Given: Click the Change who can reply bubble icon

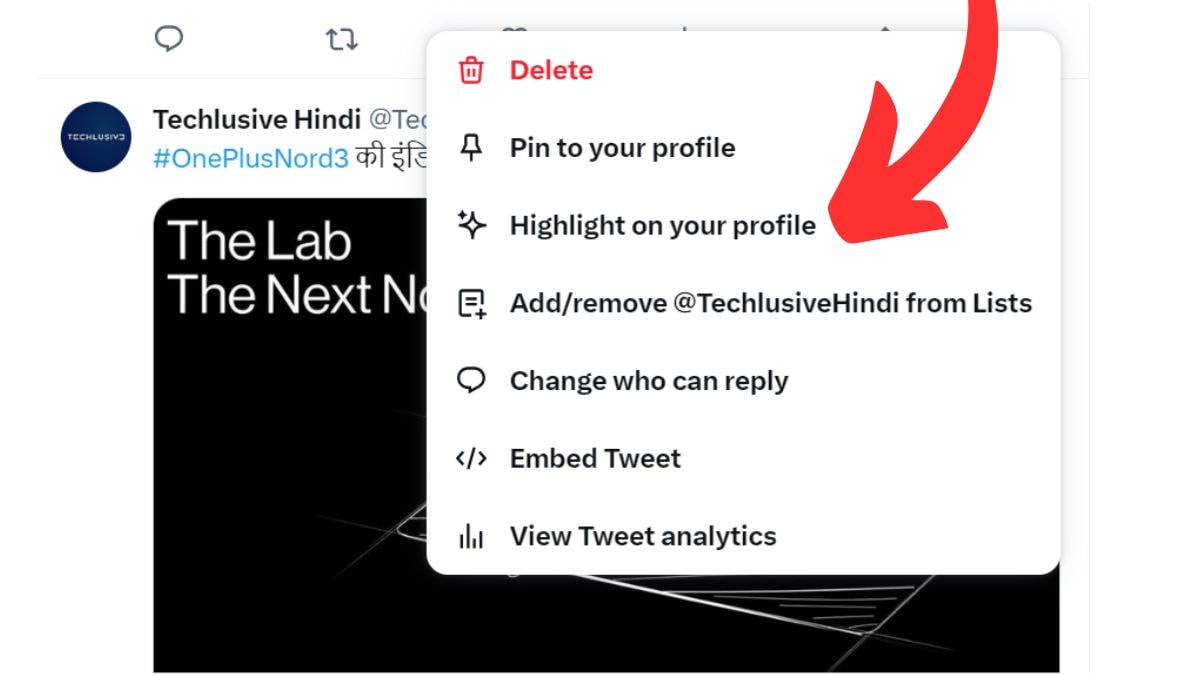Looking at the screenshot, I should pyautogui.click(x=471, y=381).
